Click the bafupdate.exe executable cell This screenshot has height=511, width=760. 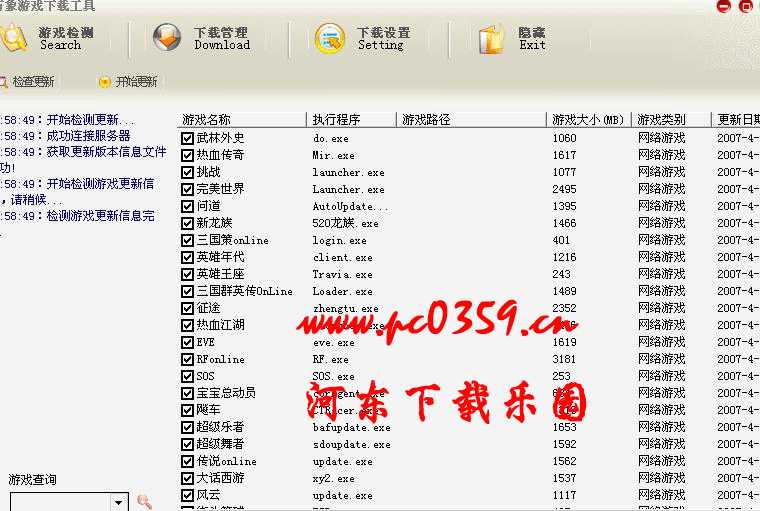[x=352, y=428]
